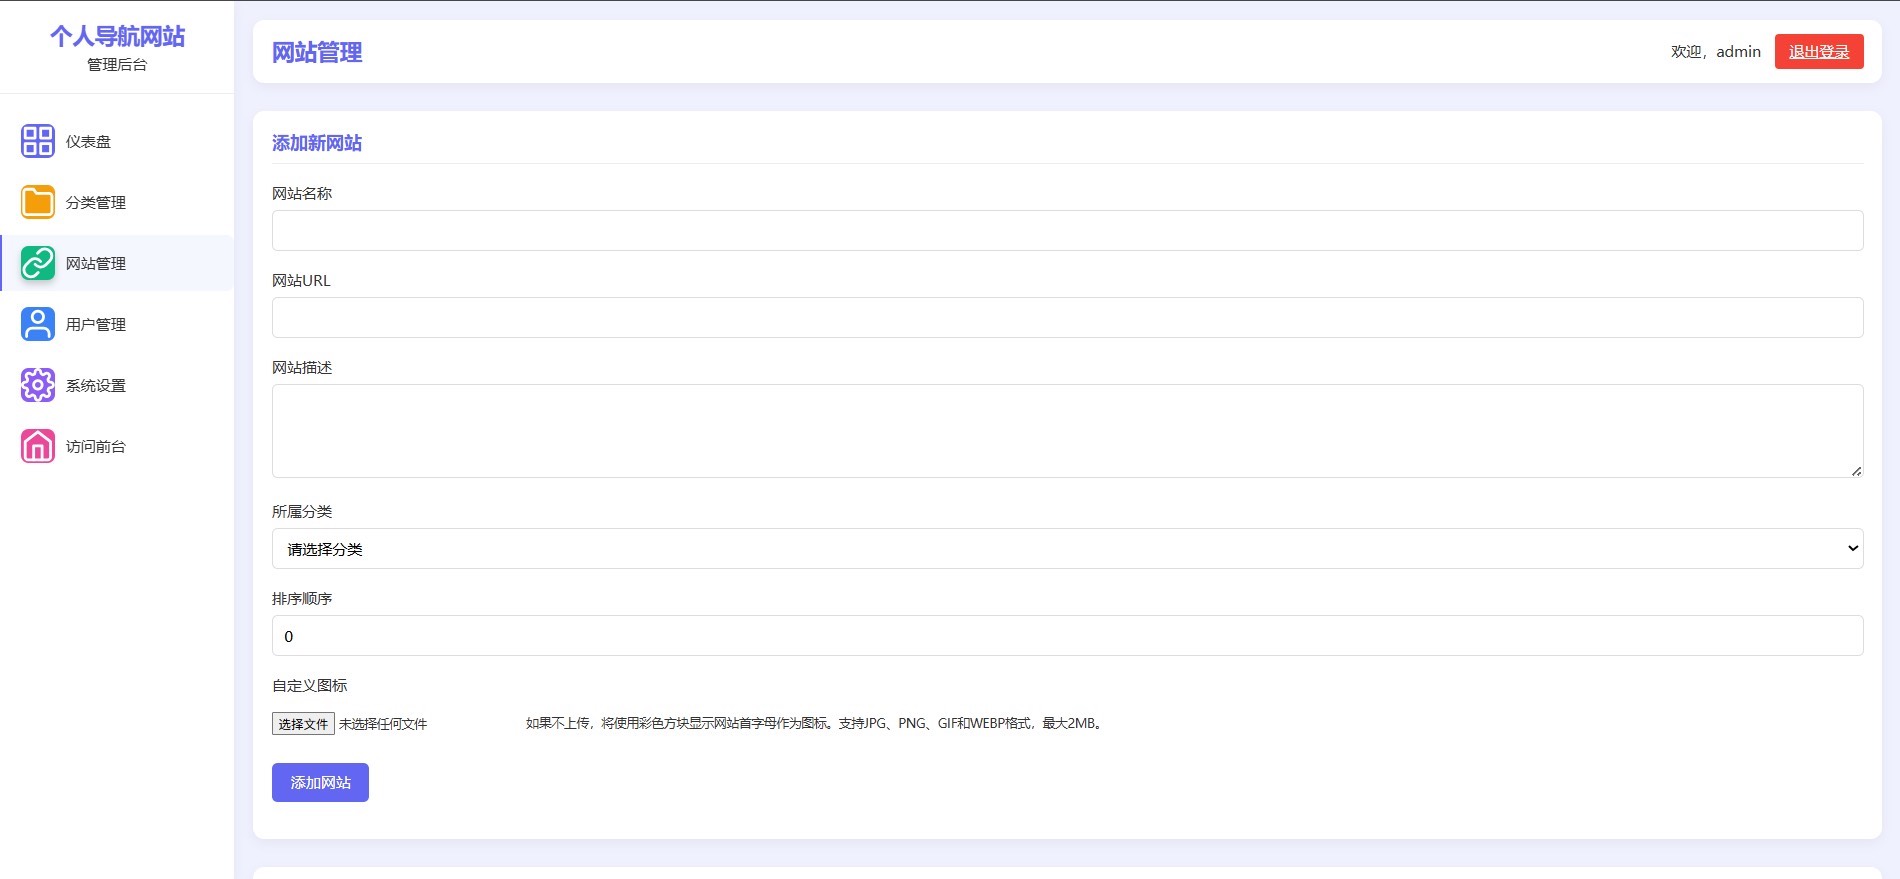The width and height of the screenshot is (1900, 879).
Task: Click the 自定义图标 field label
Action: (x=310, y=685)
